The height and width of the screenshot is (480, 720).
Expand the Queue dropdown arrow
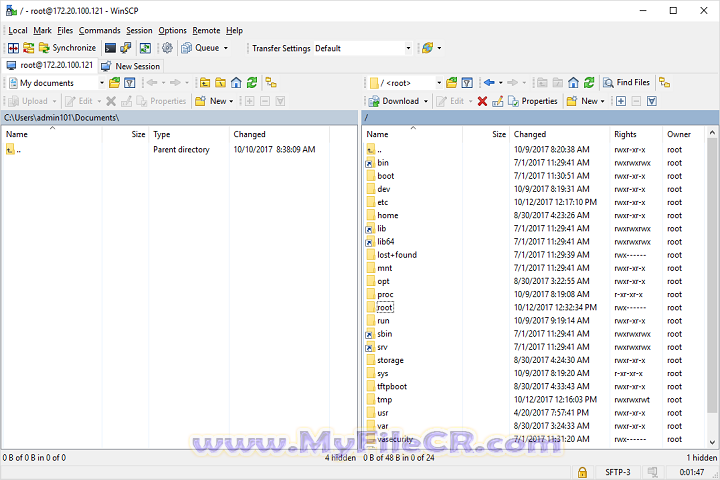225,48
